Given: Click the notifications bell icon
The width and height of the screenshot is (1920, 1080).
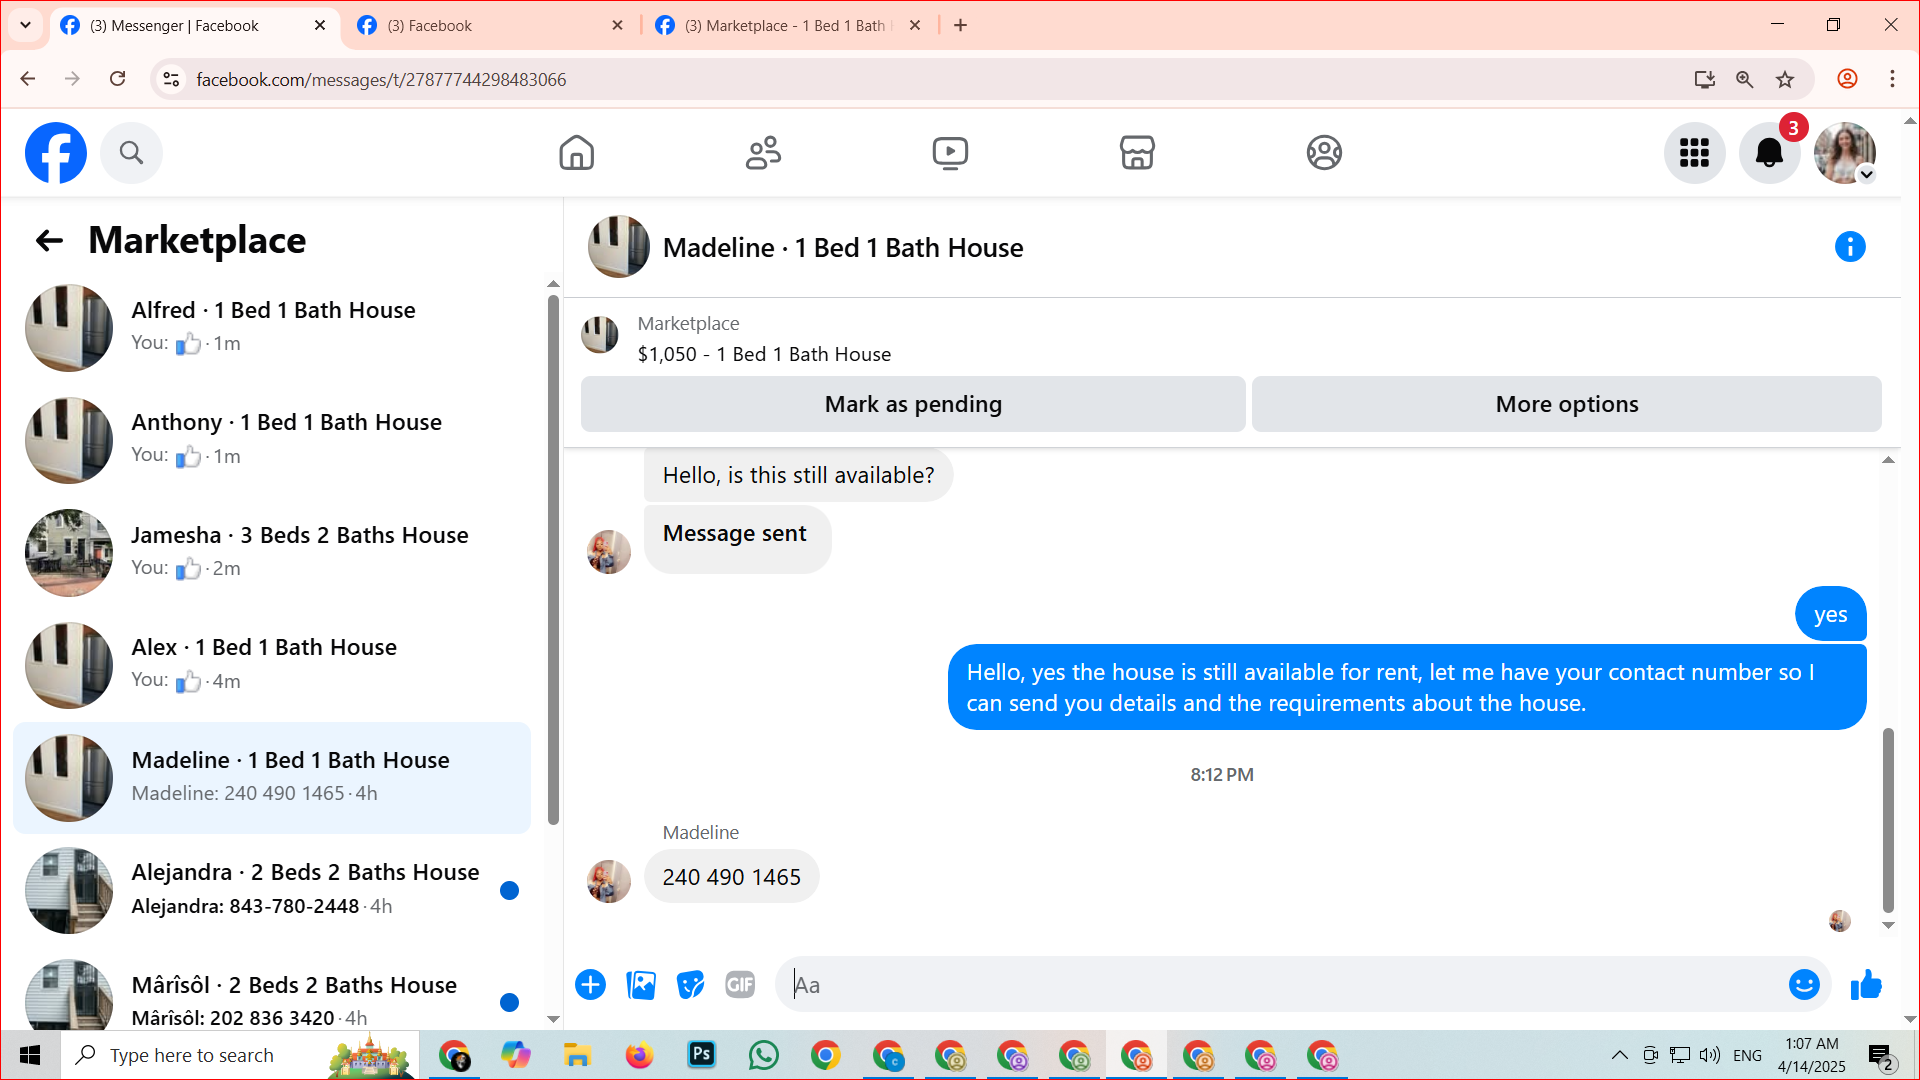Looking at the screenshot, I should [x=1769, y=153].
